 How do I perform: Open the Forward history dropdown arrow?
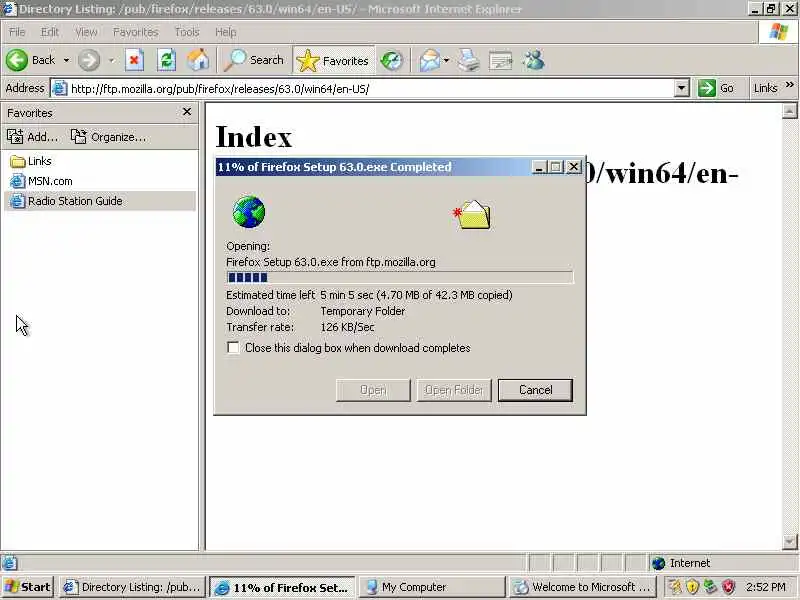click(111, 60)
